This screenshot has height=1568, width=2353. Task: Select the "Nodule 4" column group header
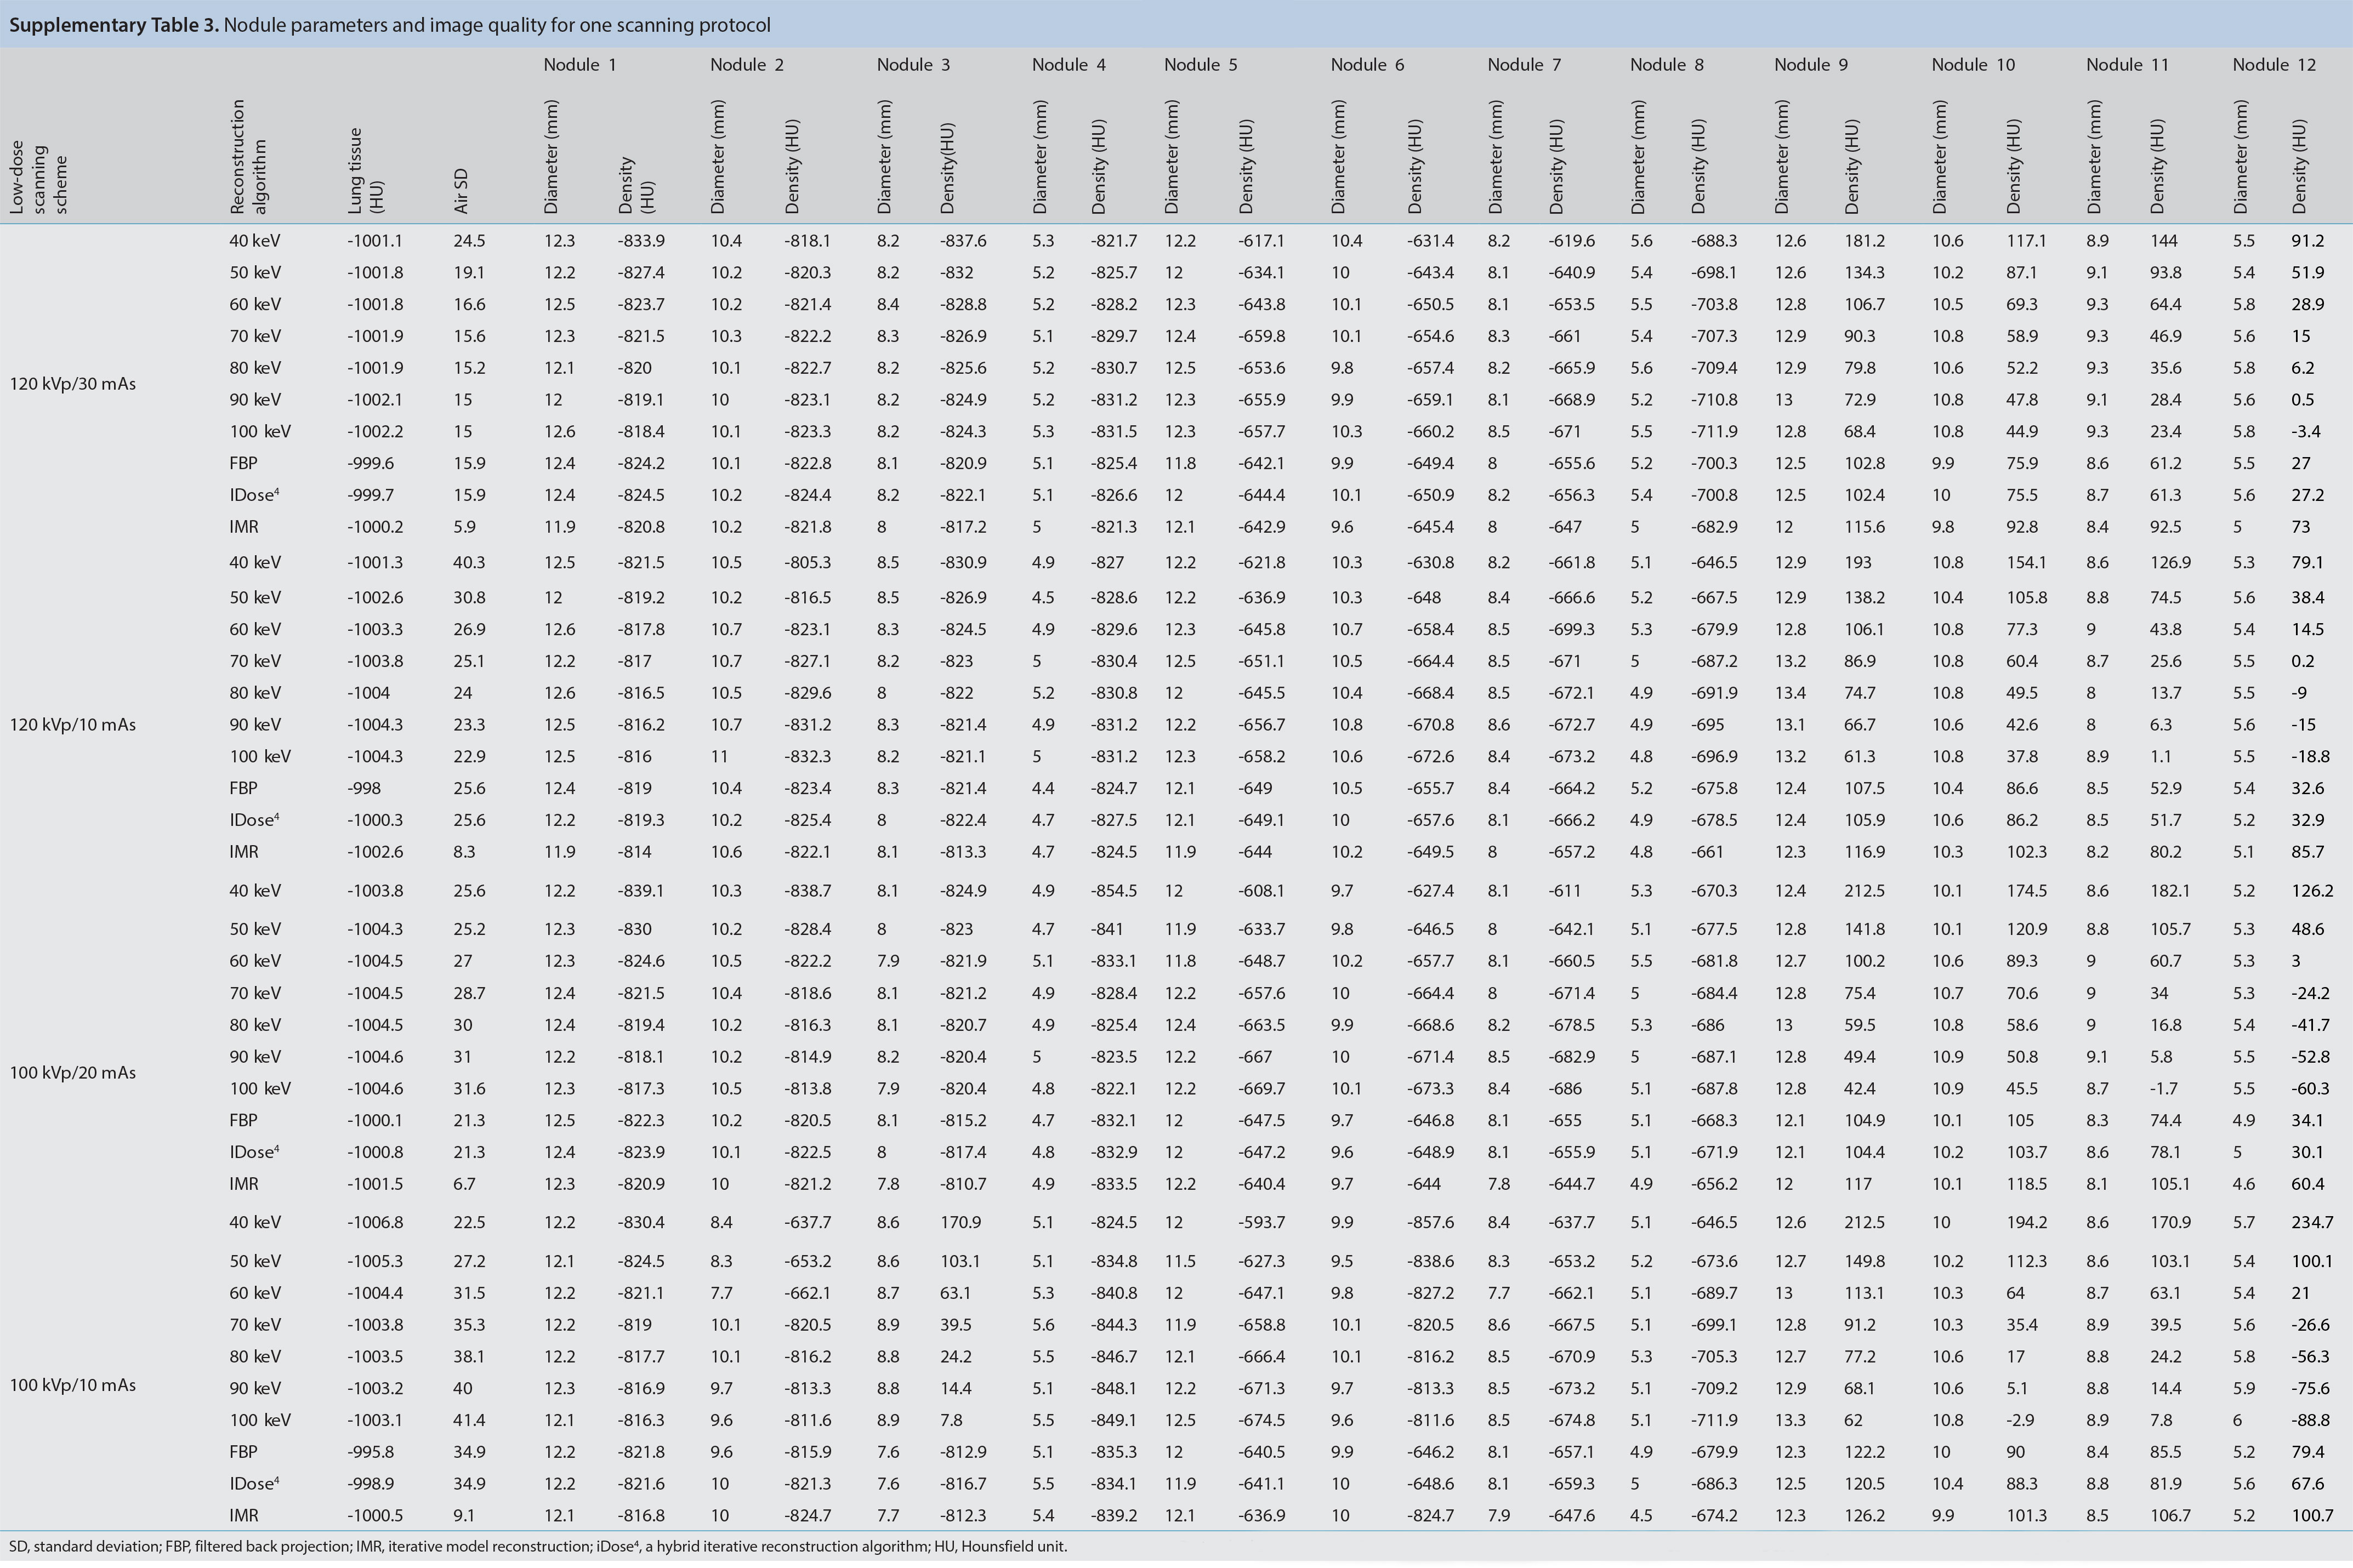click(x=1069, y=65)
